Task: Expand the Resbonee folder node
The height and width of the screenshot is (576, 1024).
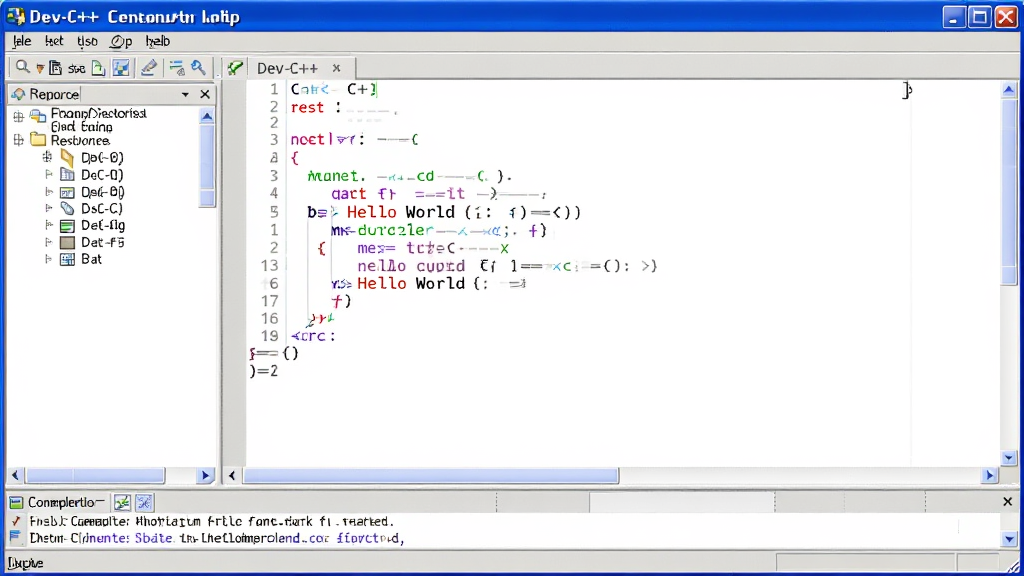Action: (x=18, y=140)
